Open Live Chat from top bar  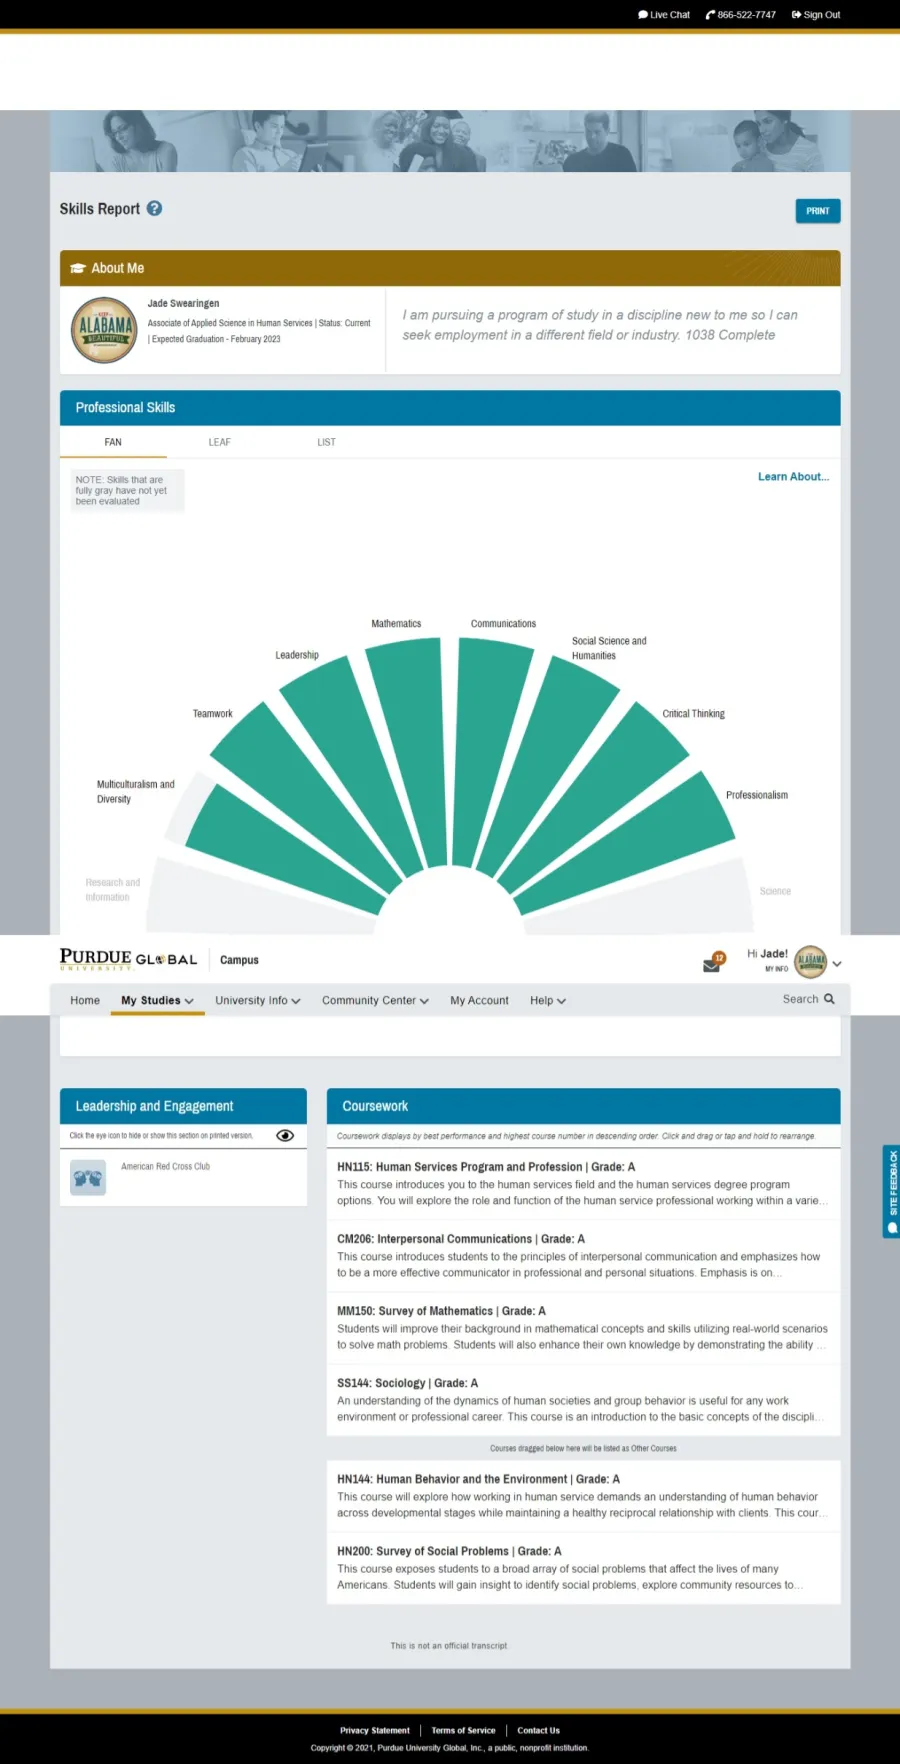coord(664,15)
